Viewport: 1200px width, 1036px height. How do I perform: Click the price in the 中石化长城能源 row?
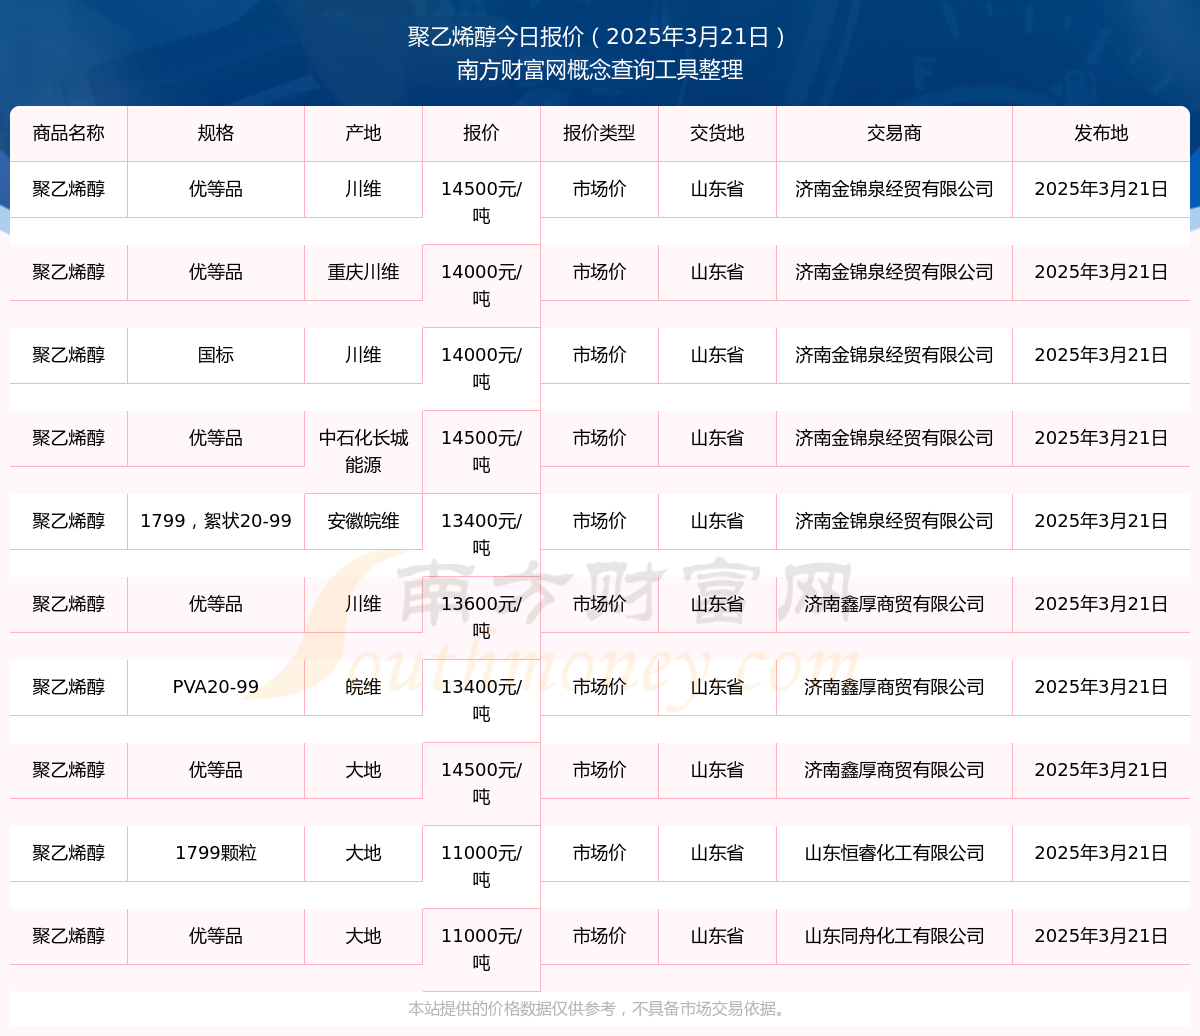tap(481, 451)
